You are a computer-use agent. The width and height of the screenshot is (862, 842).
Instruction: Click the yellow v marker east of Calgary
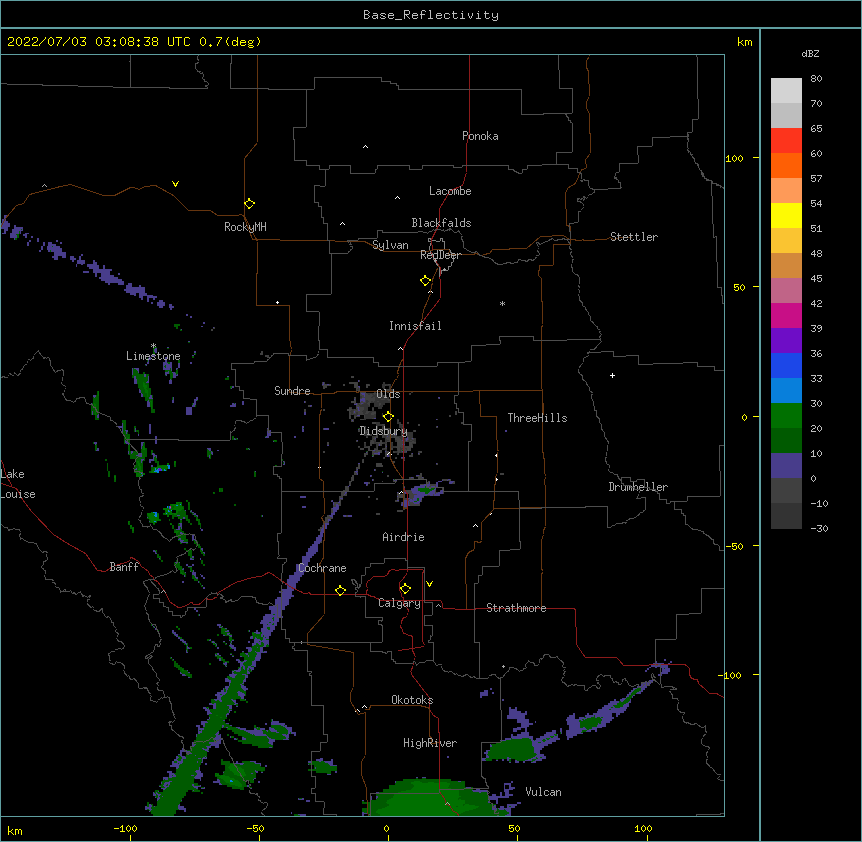(429, 584)
